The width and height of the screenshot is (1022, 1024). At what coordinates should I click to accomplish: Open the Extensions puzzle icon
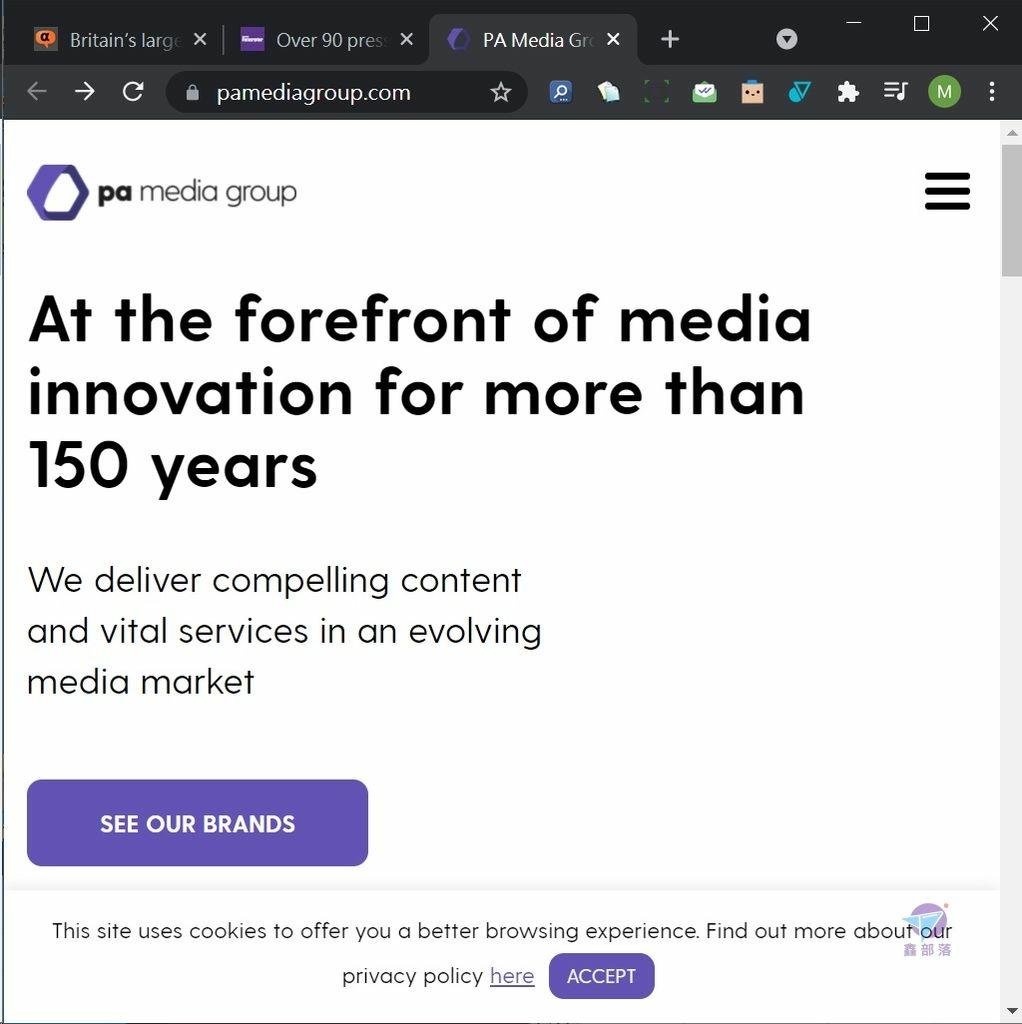(848, 91)
